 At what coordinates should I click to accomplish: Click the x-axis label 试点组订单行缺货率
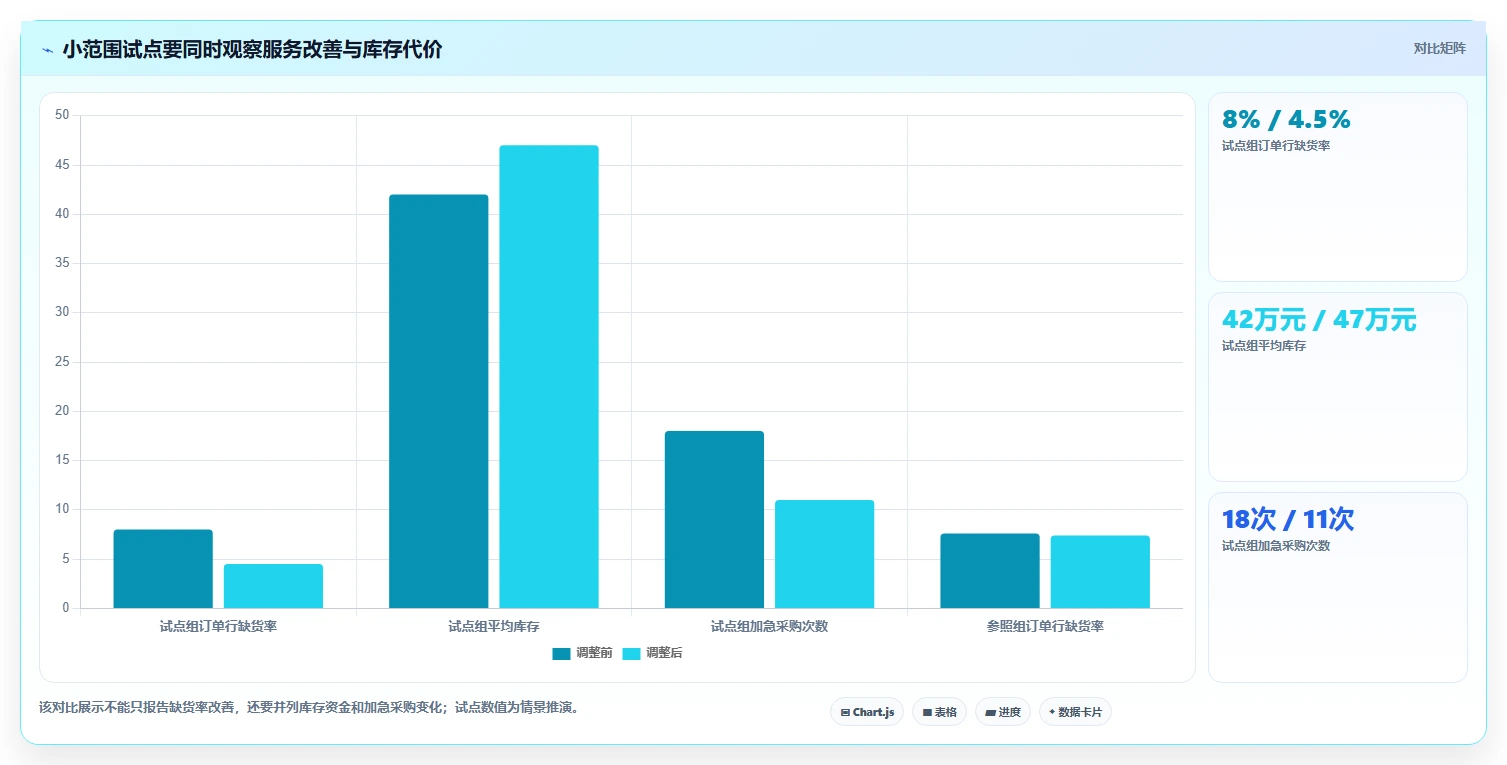[218, 627]
